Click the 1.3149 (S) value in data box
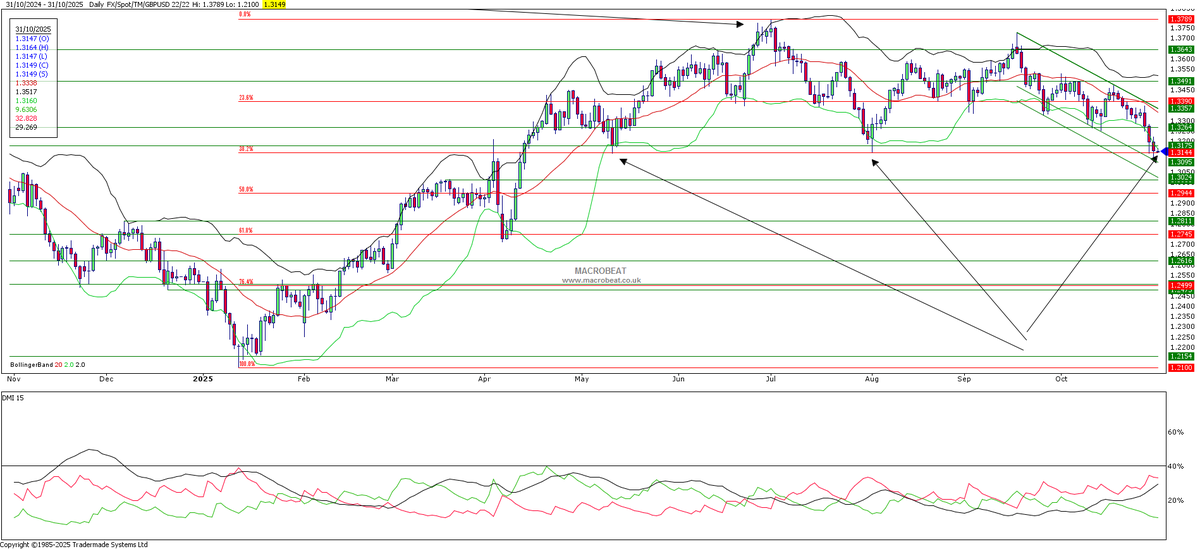 [x=32, y=75]
